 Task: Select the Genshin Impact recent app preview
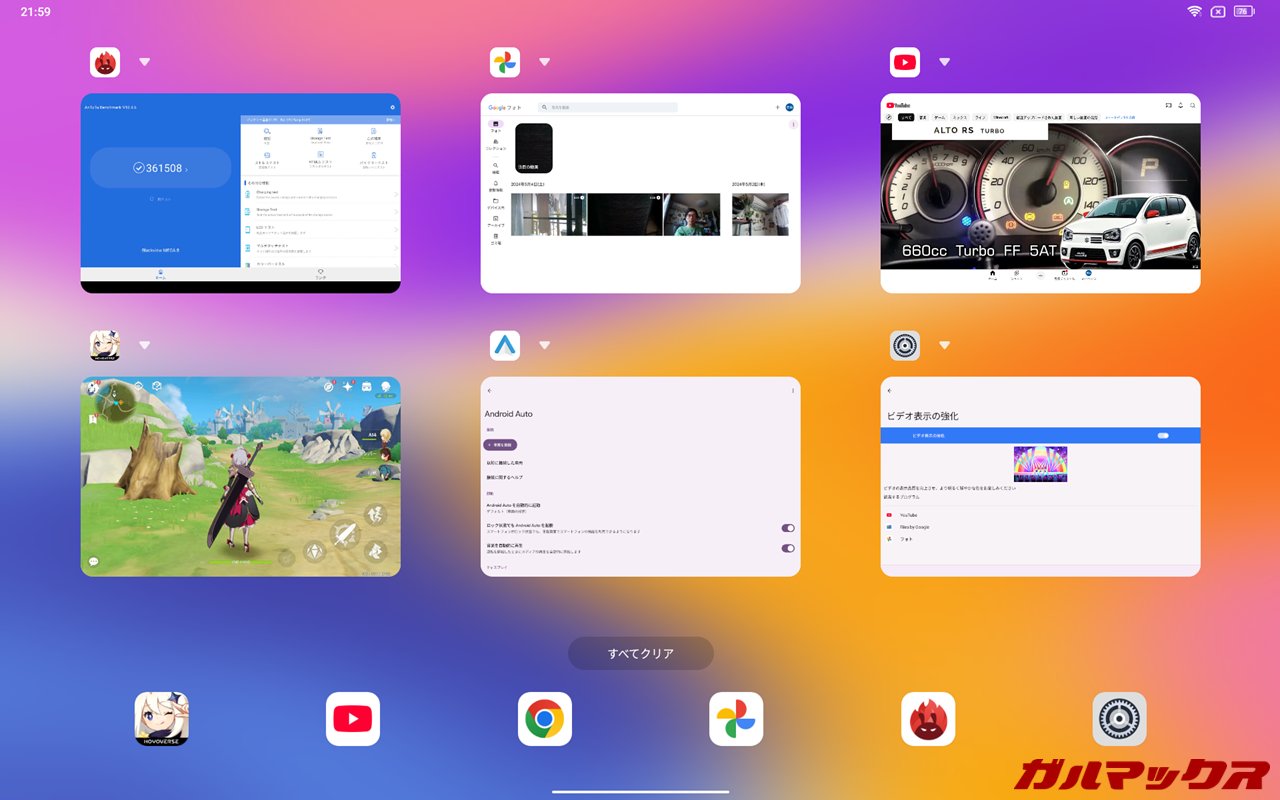[x=240, y=476]
